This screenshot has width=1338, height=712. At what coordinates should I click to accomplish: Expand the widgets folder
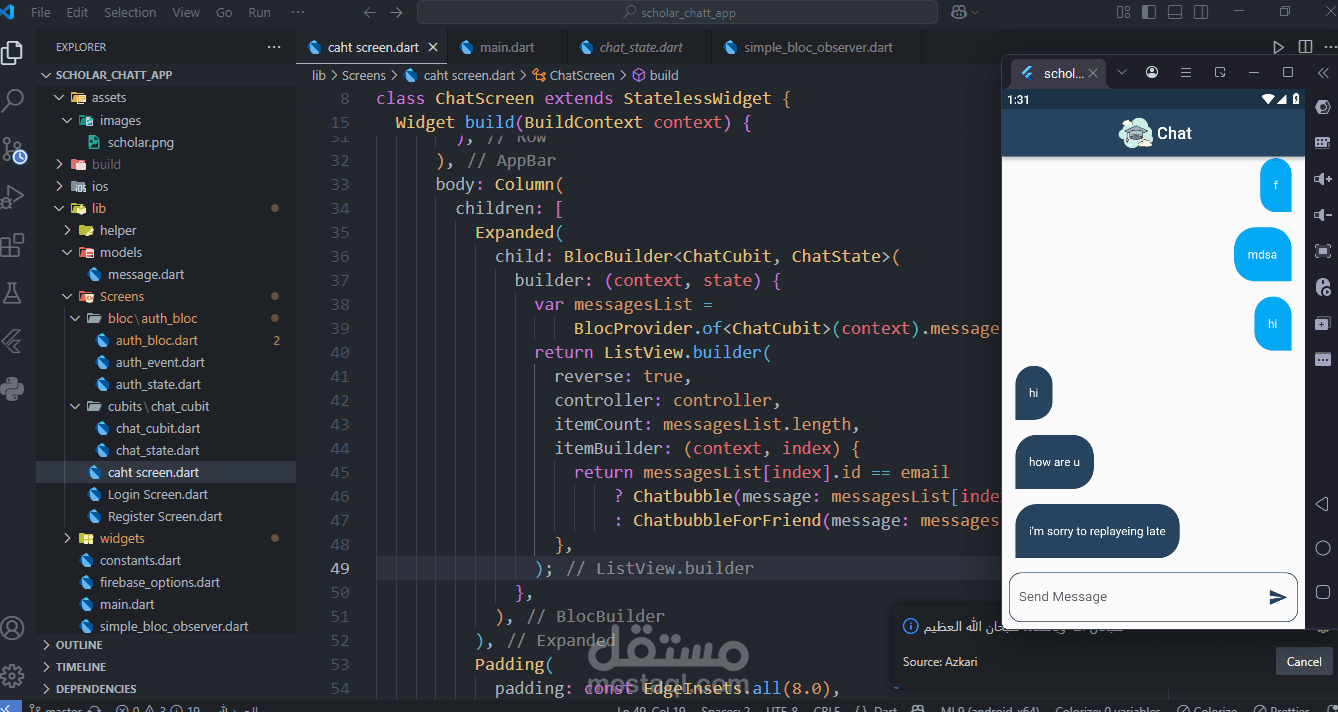pos(121,538)
